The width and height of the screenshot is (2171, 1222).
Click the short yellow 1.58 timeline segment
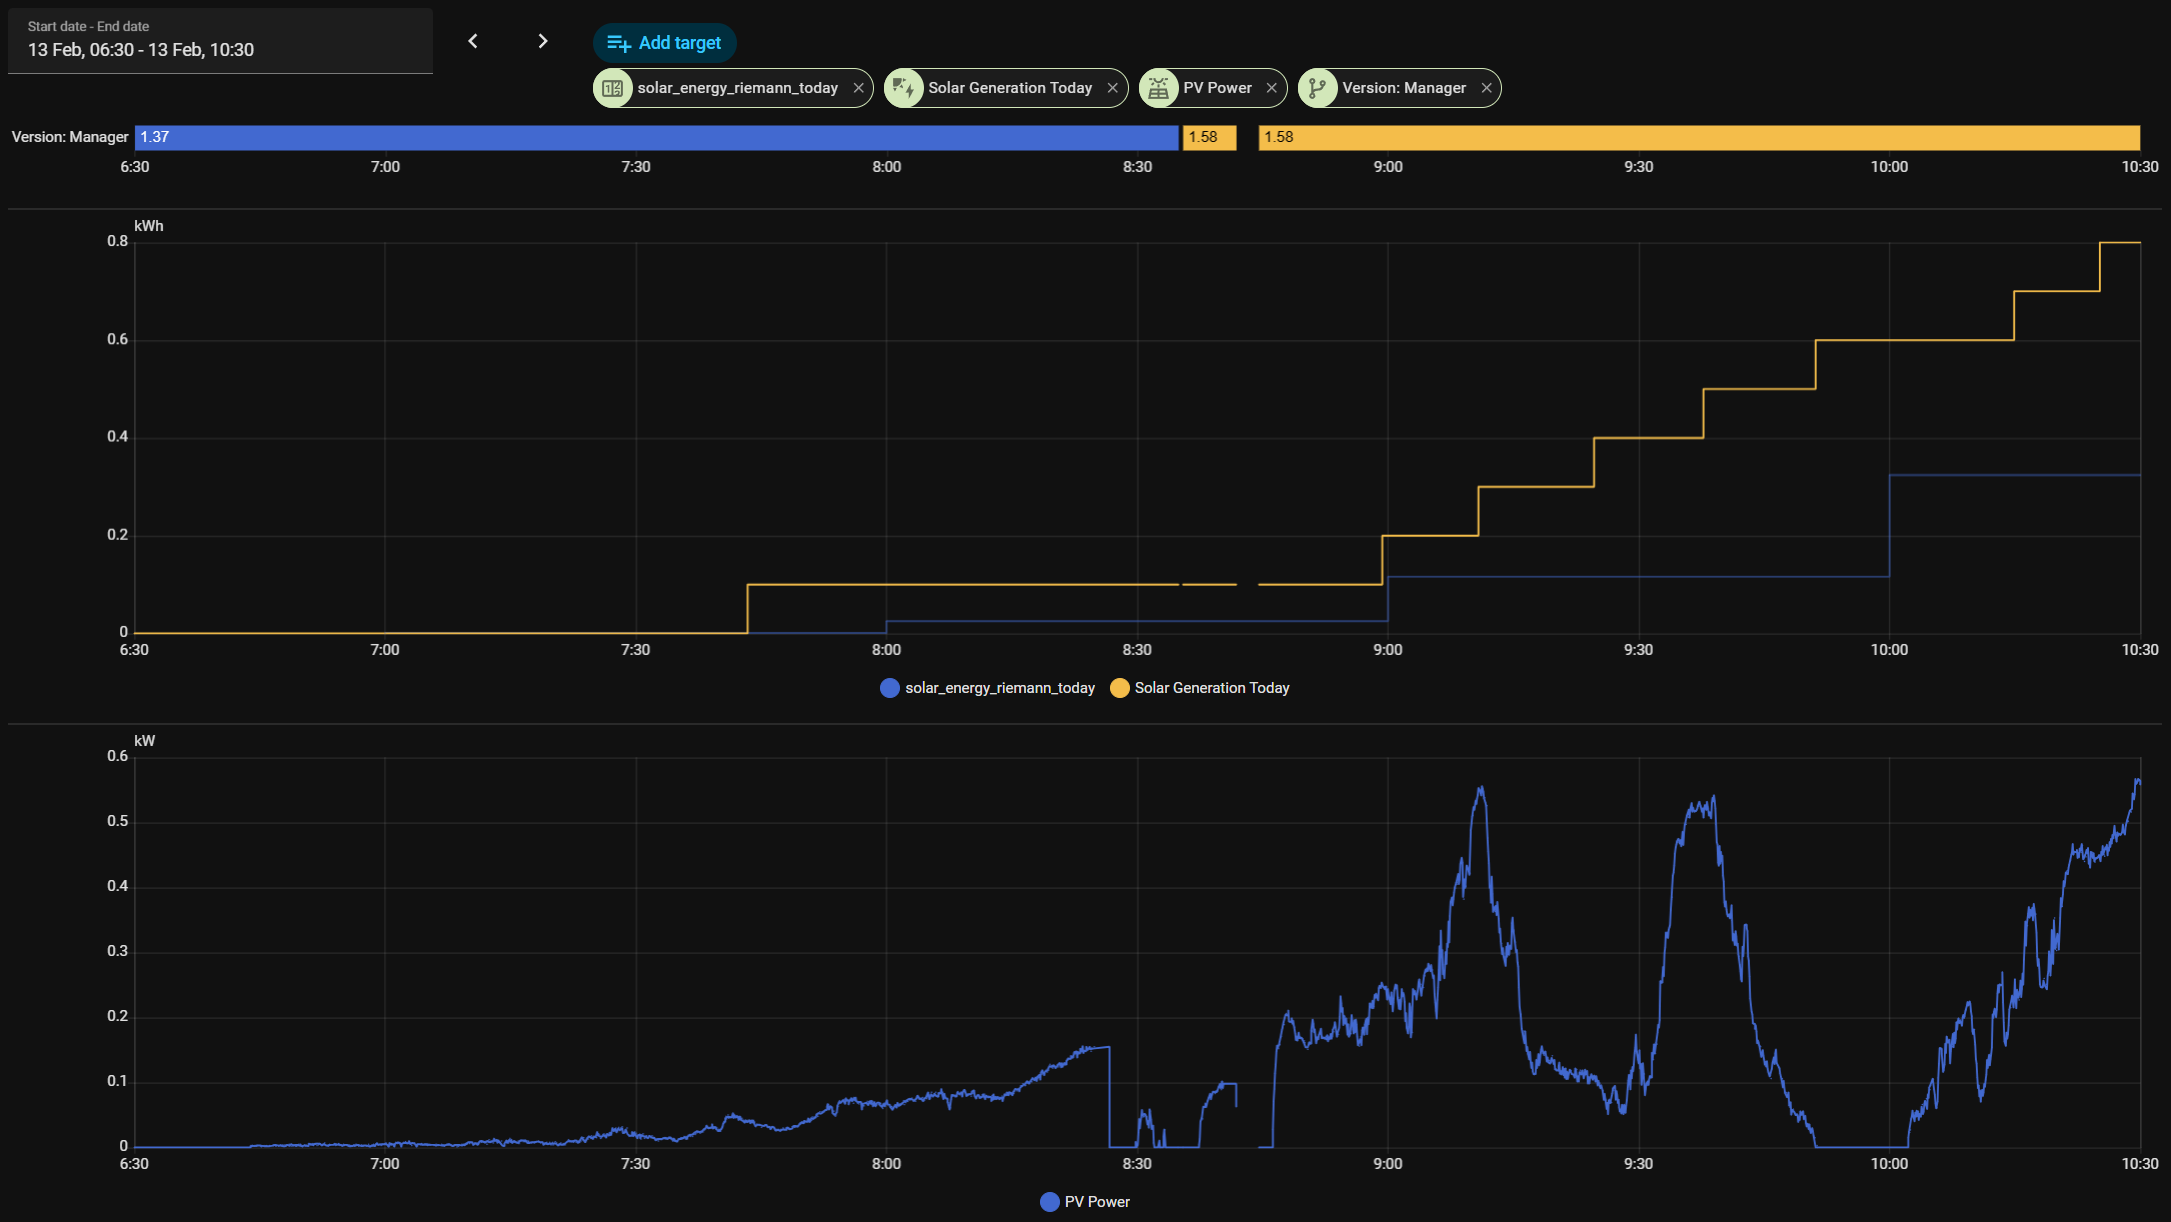[x=1209, y=137]
